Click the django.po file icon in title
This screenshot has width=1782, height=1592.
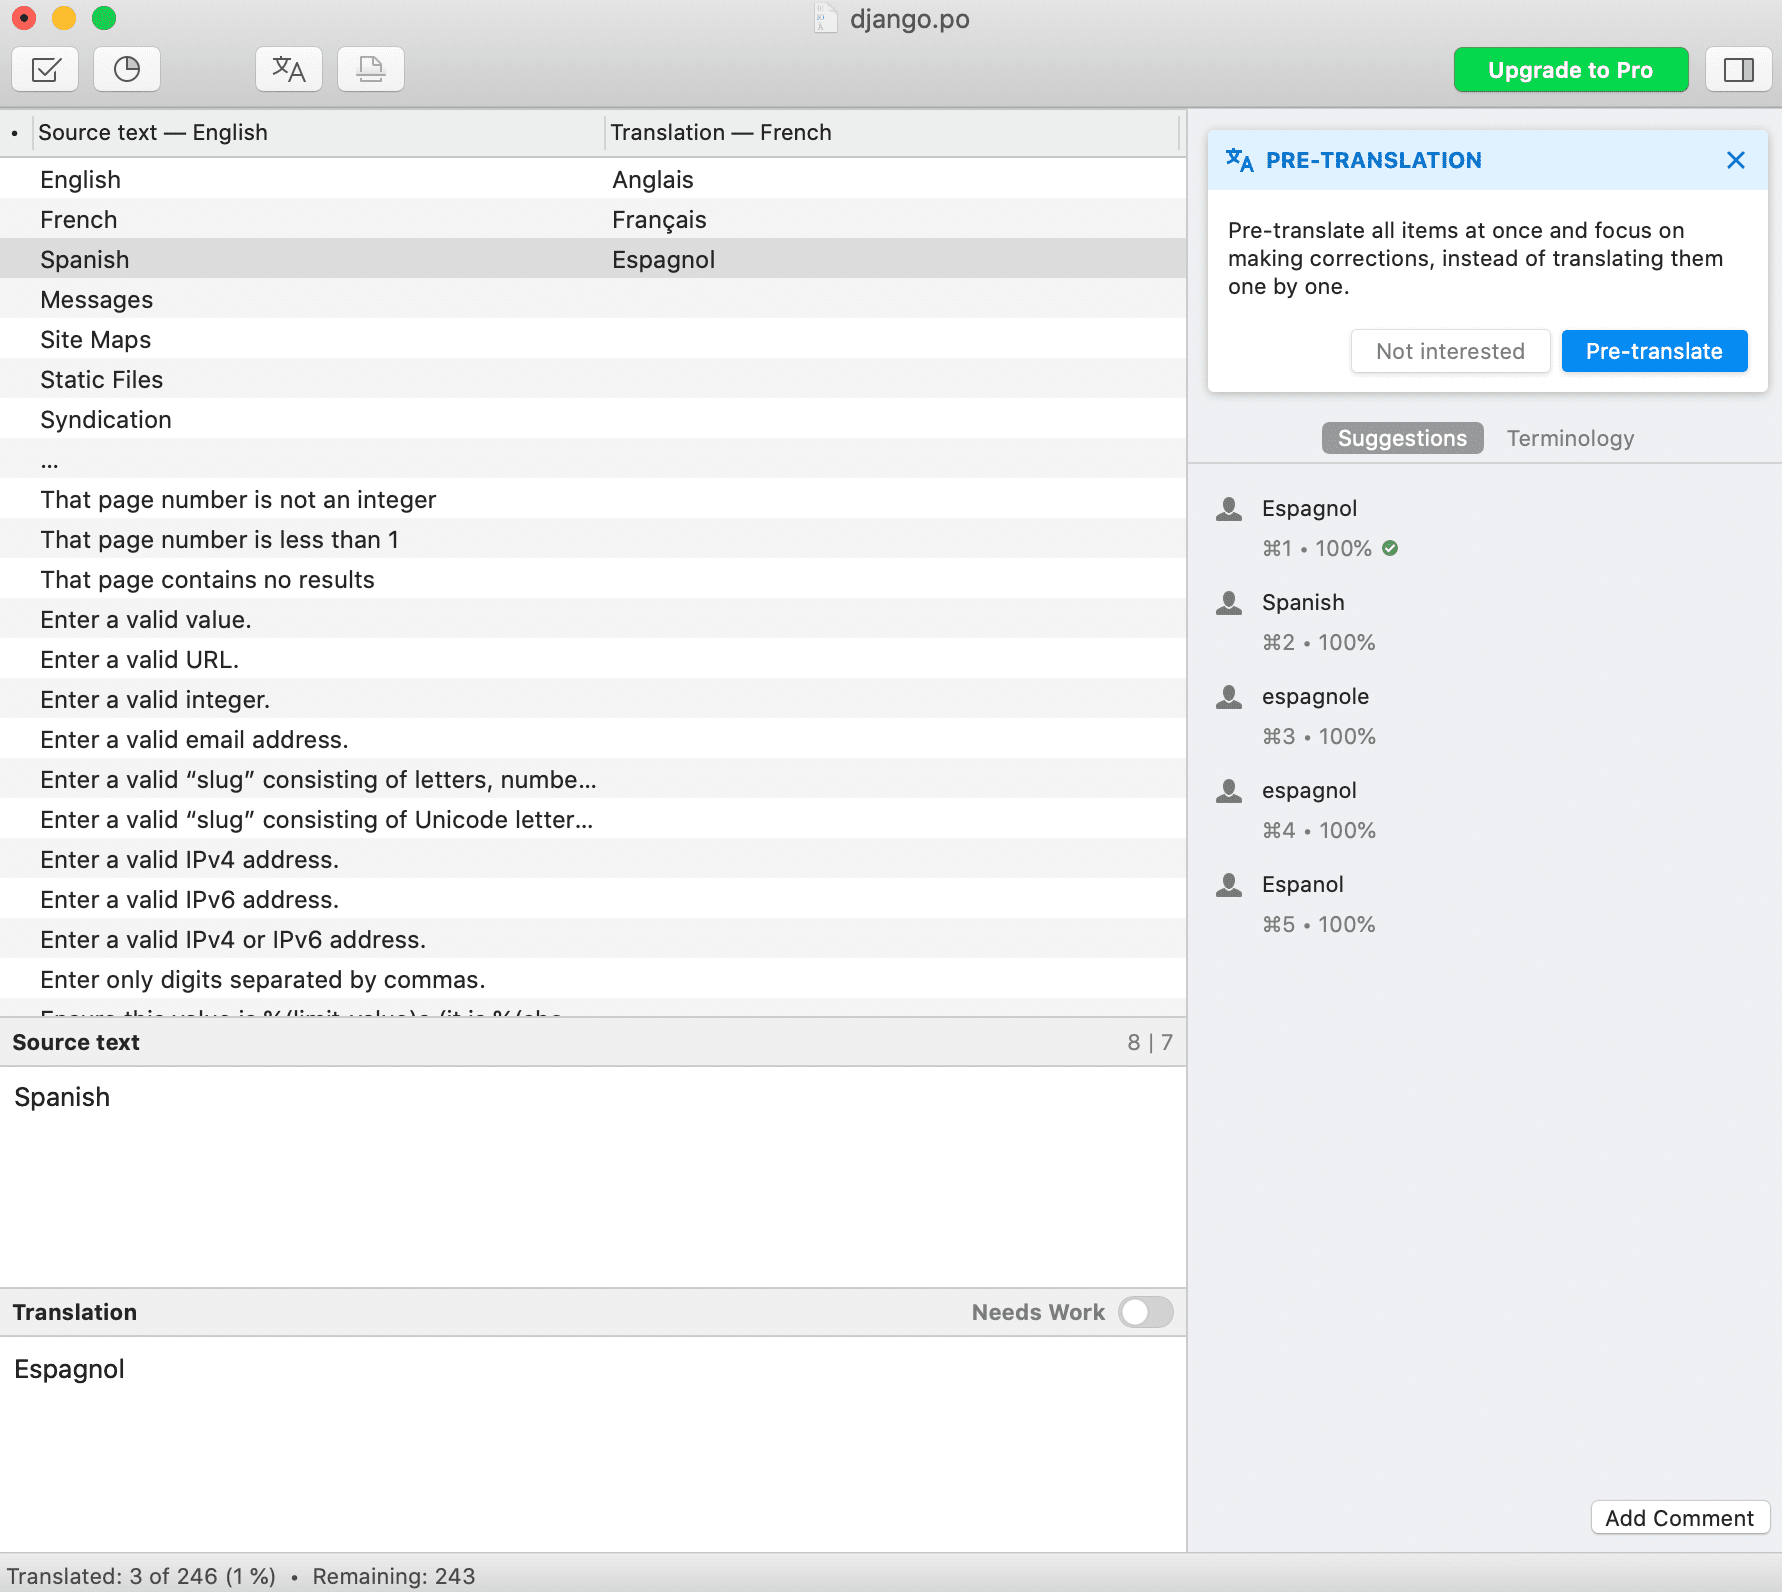pos(826,18)
